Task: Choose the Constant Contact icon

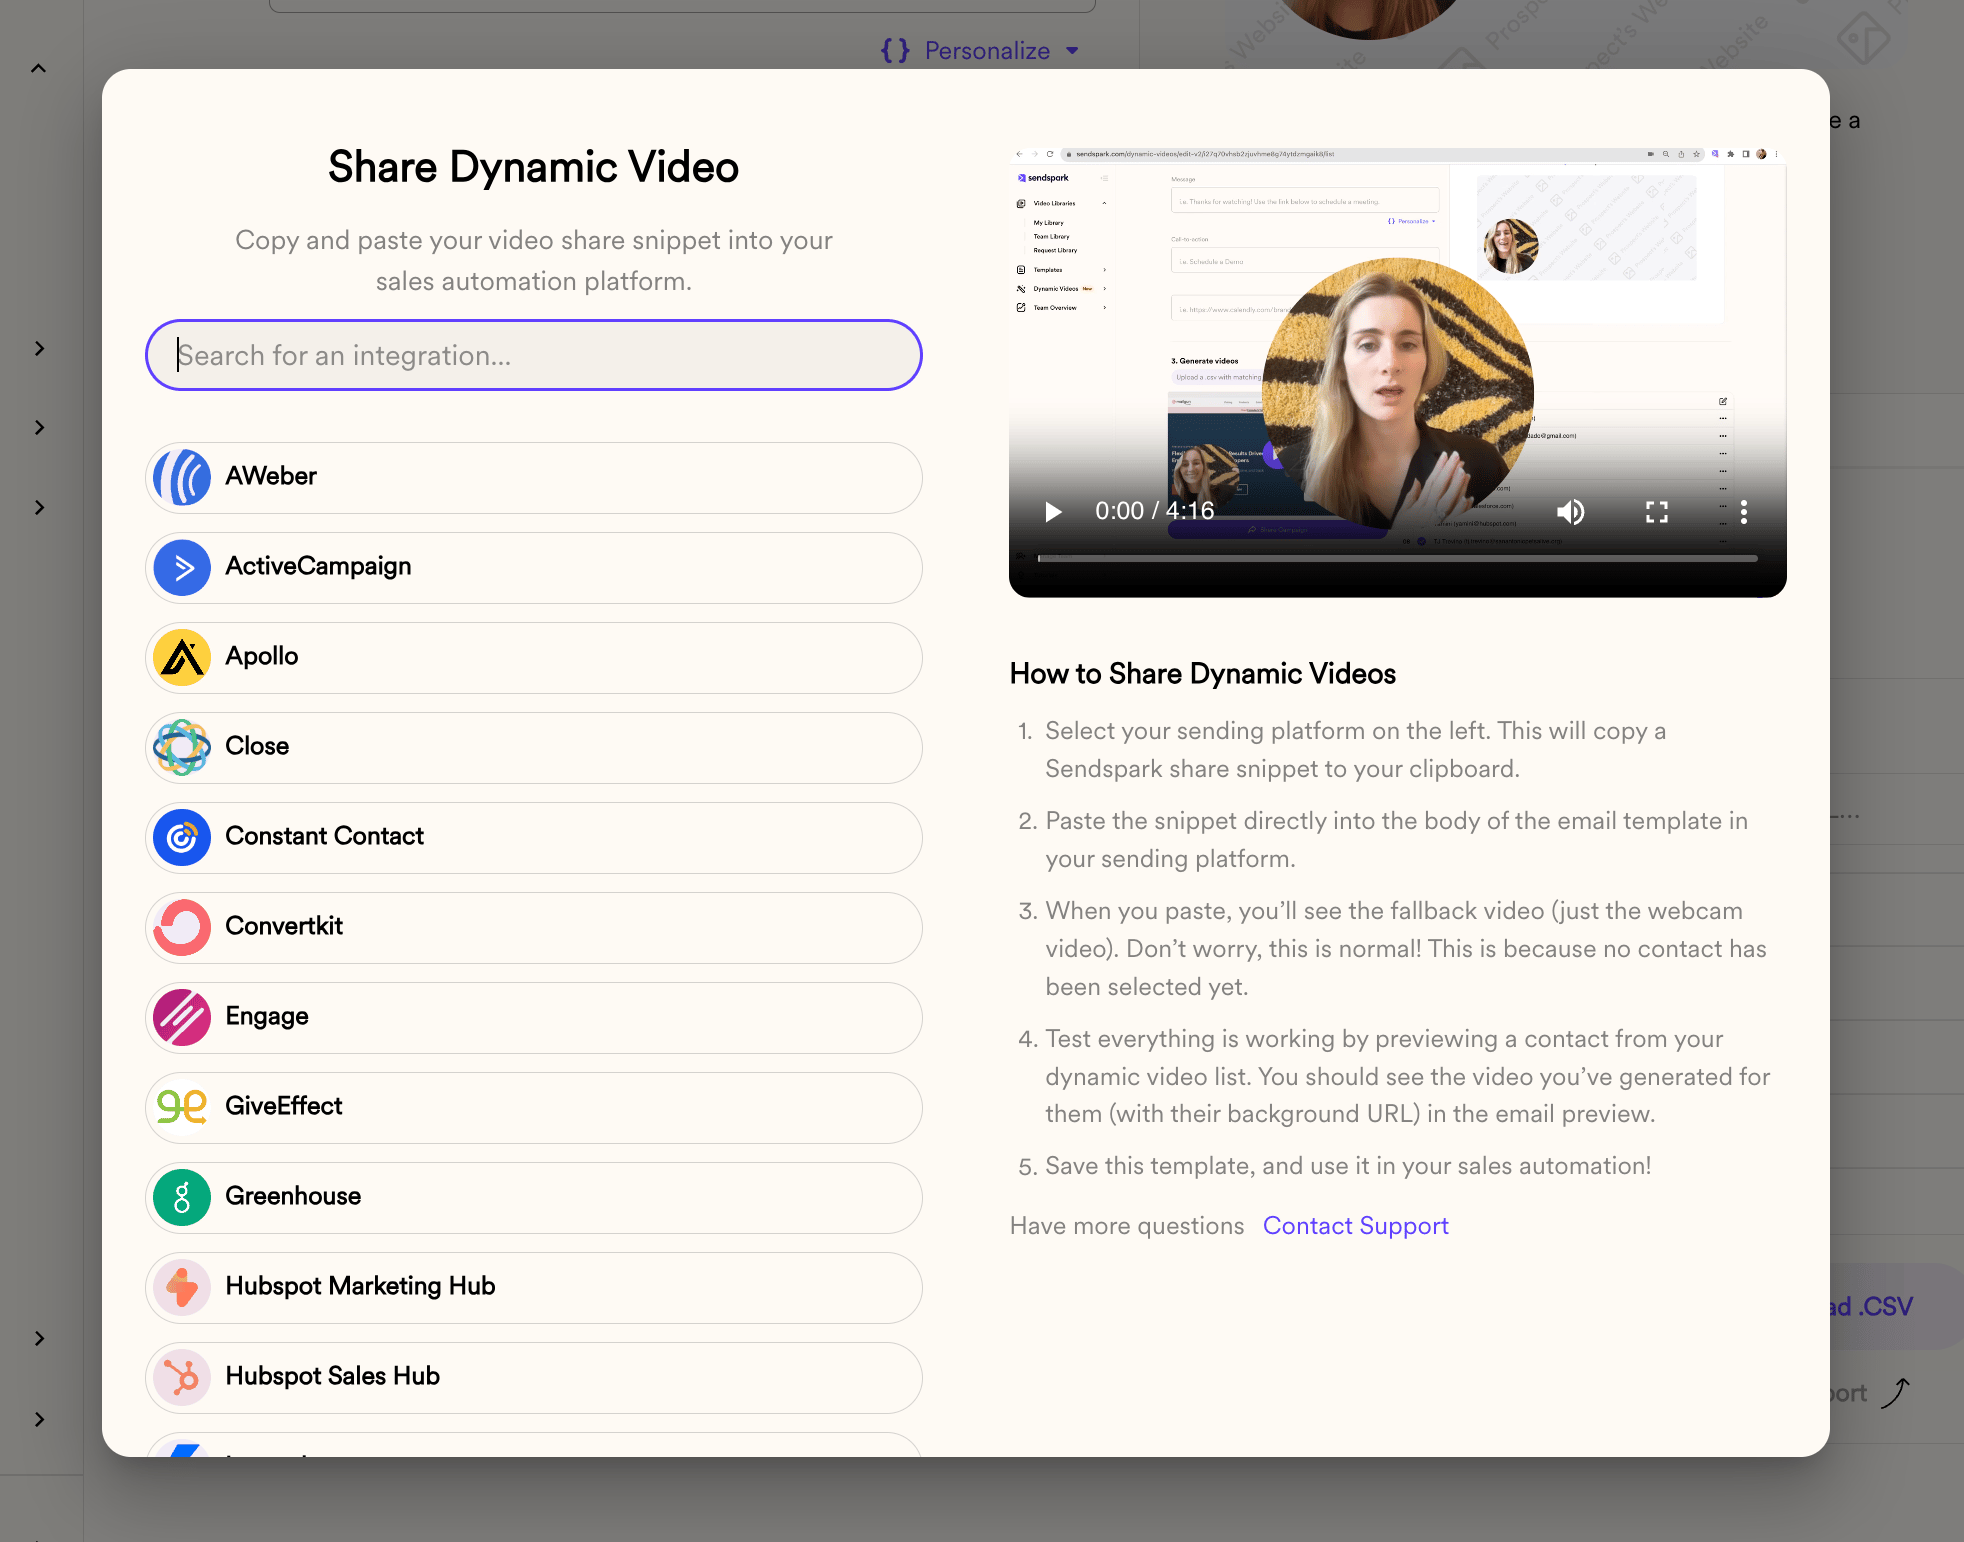Action: [182, 837]
